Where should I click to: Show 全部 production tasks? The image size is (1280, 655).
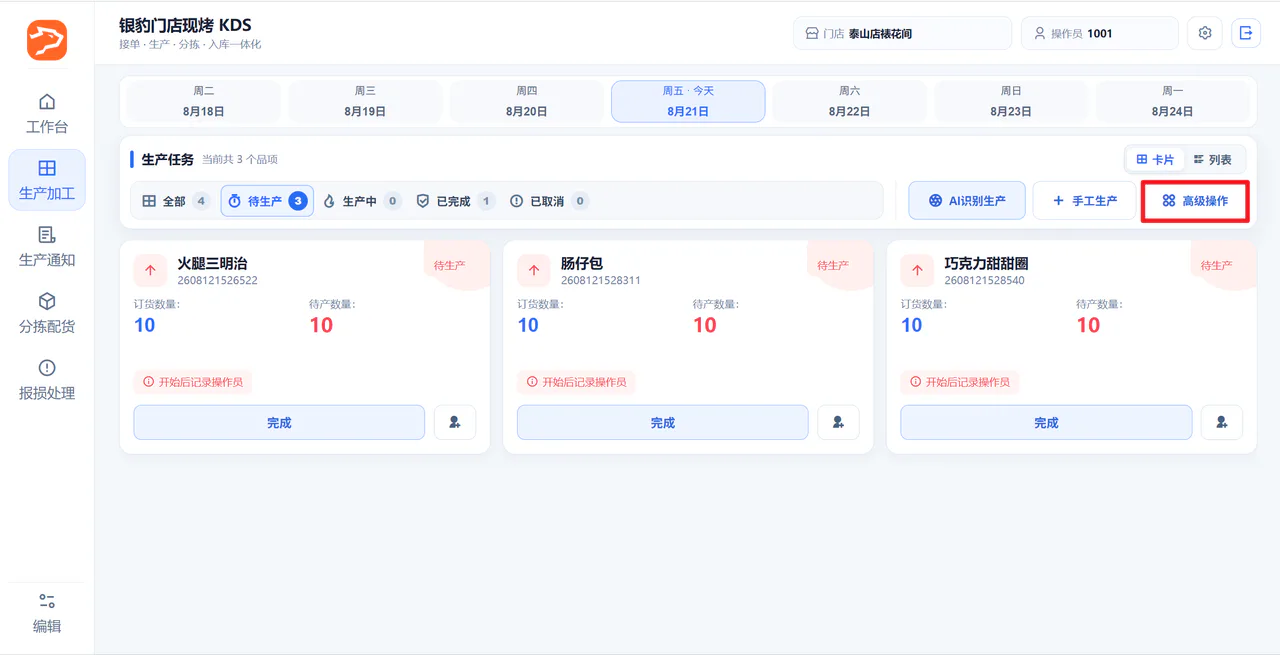point(175,201)
